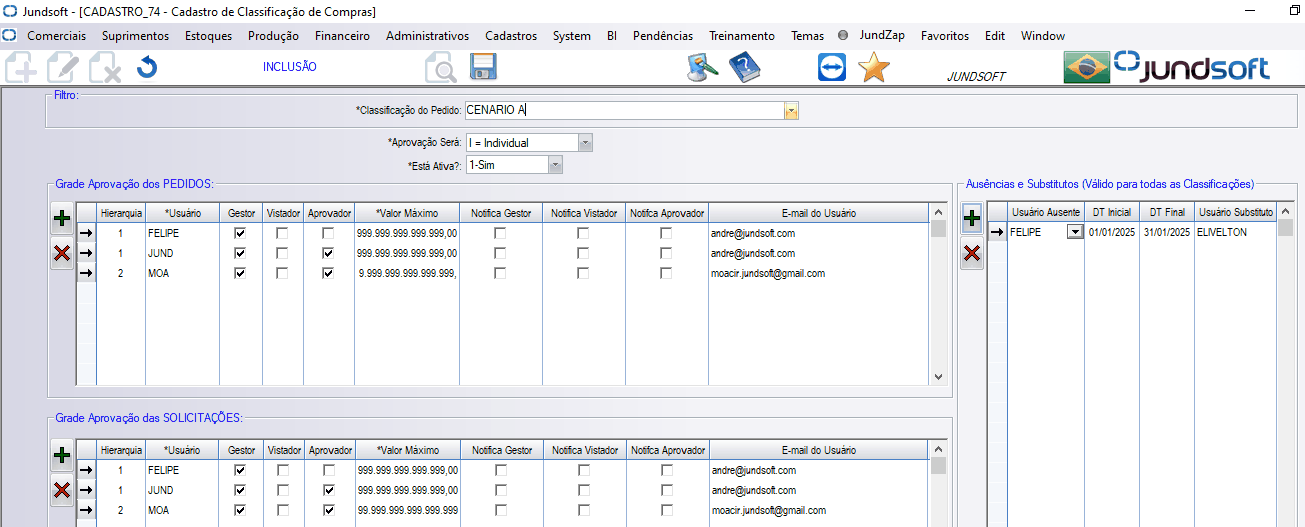The width and height of the screenshot is (1305, 527).
Task: Add a row to the PEDIDOS approval grid
Action: [x=61, y=218]
